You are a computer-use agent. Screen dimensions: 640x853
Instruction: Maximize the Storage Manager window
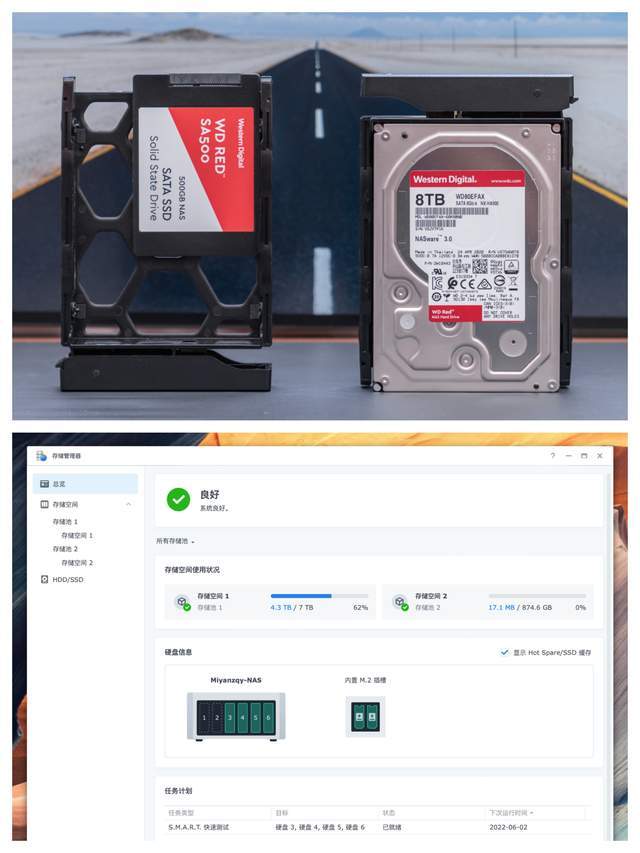(x=584, y=456)
